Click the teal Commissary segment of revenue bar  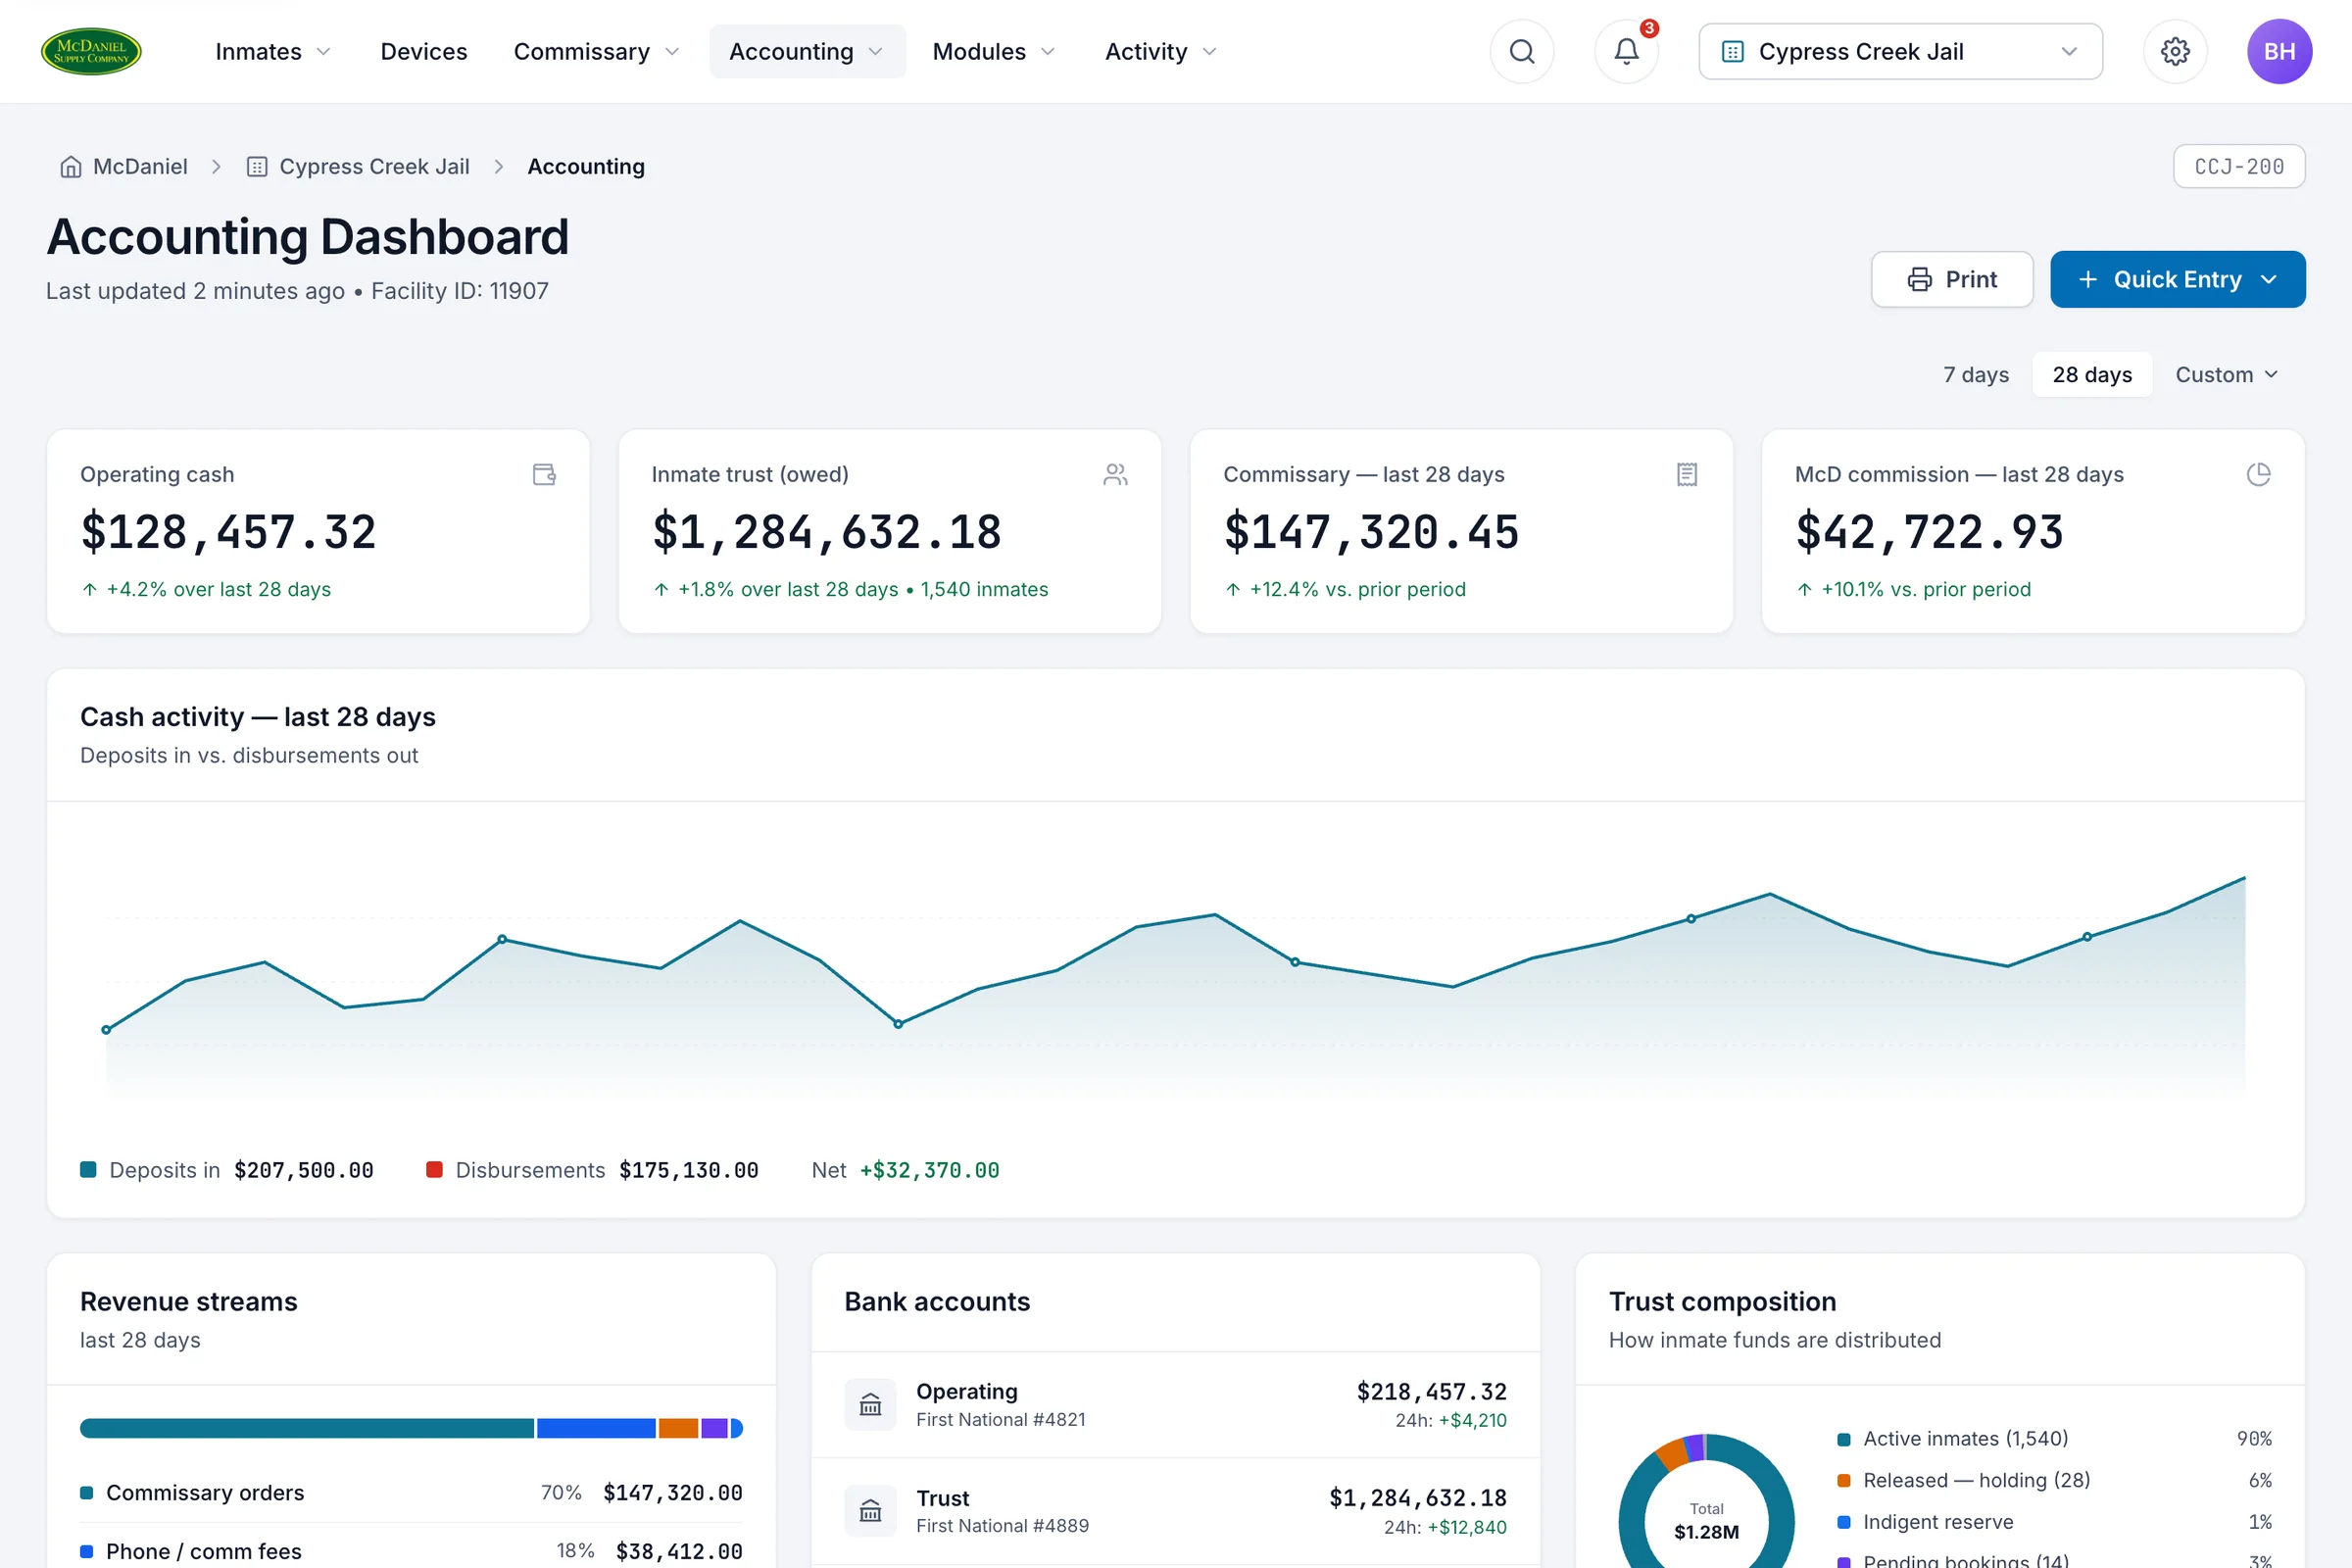pos(307,1428)
